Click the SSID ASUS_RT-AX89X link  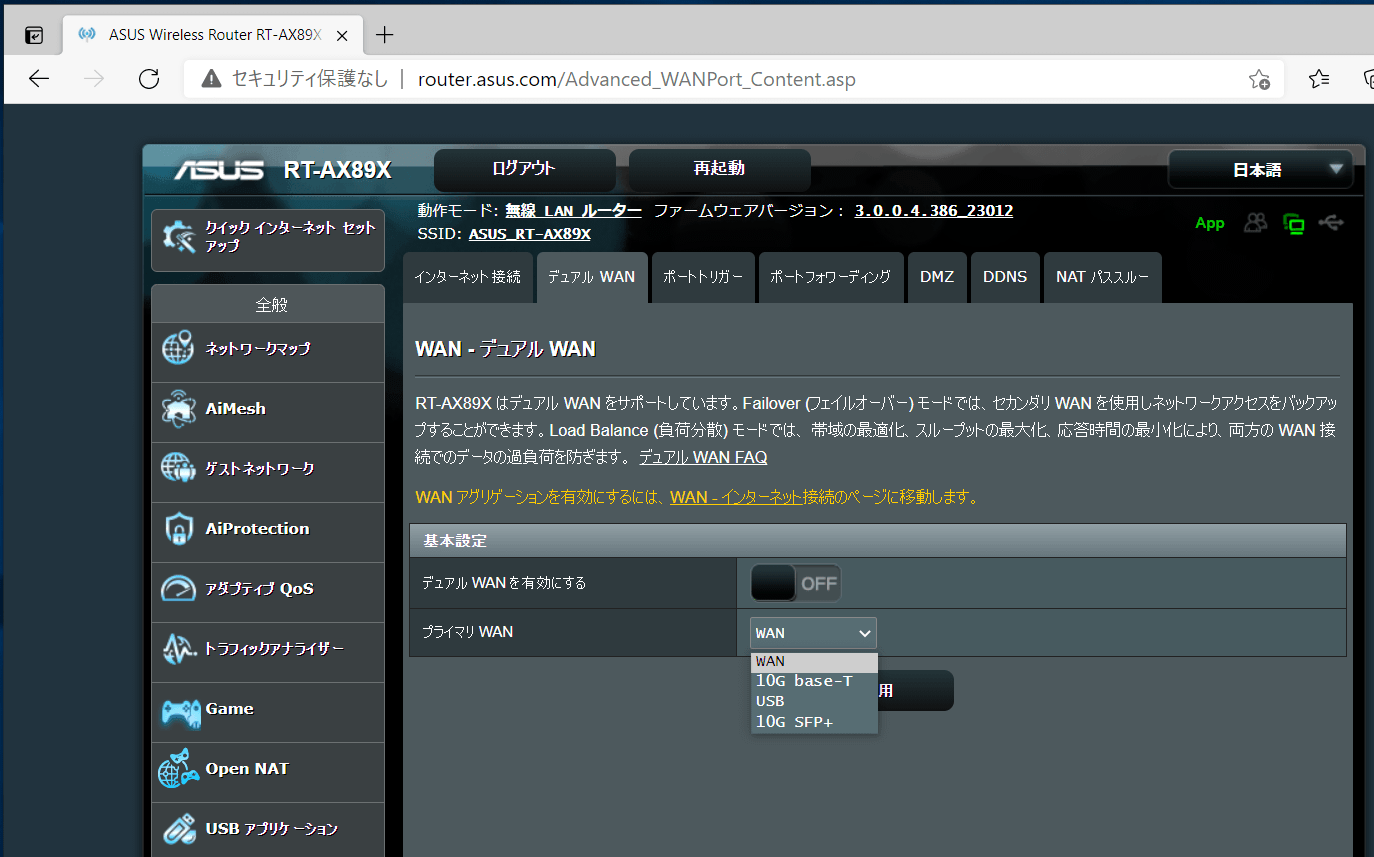(530, 234)
